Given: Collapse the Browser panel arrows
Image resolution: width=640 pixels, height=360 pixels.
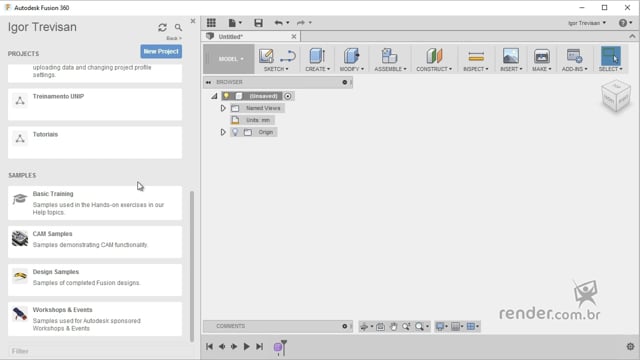Looking at the screenshot, I should click(209, 82).
